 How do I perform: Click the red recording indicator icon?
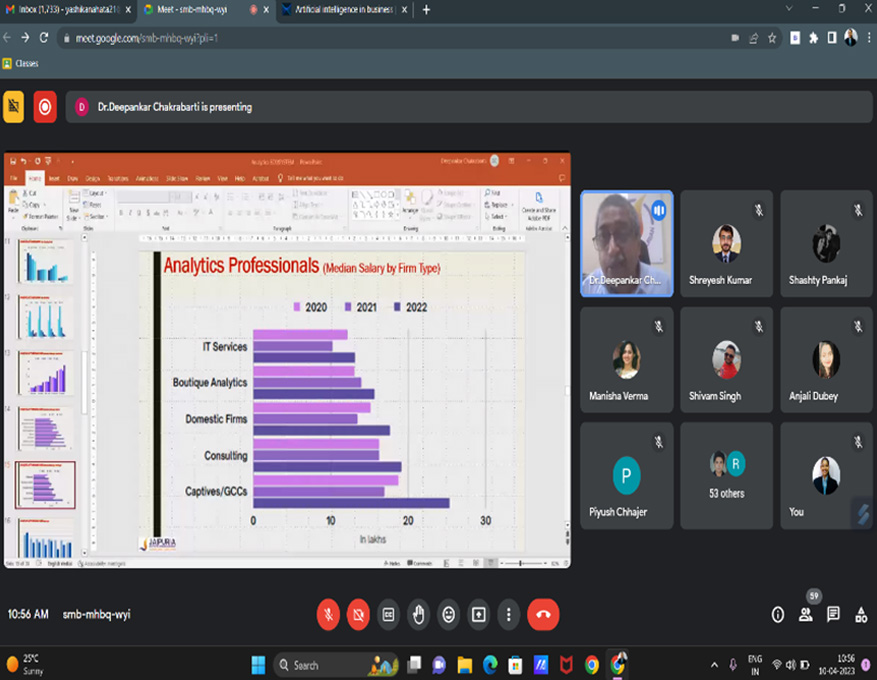click(x=45, y=106)
